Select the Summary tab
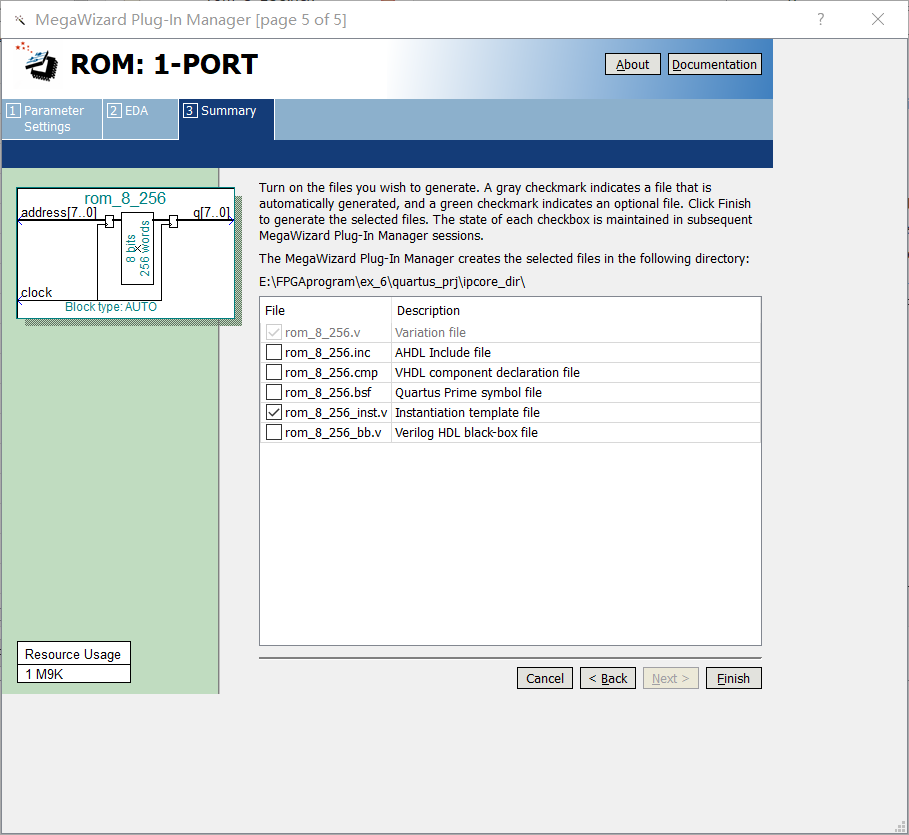Viewport: 909px width, 835px height. pos(227,119)
